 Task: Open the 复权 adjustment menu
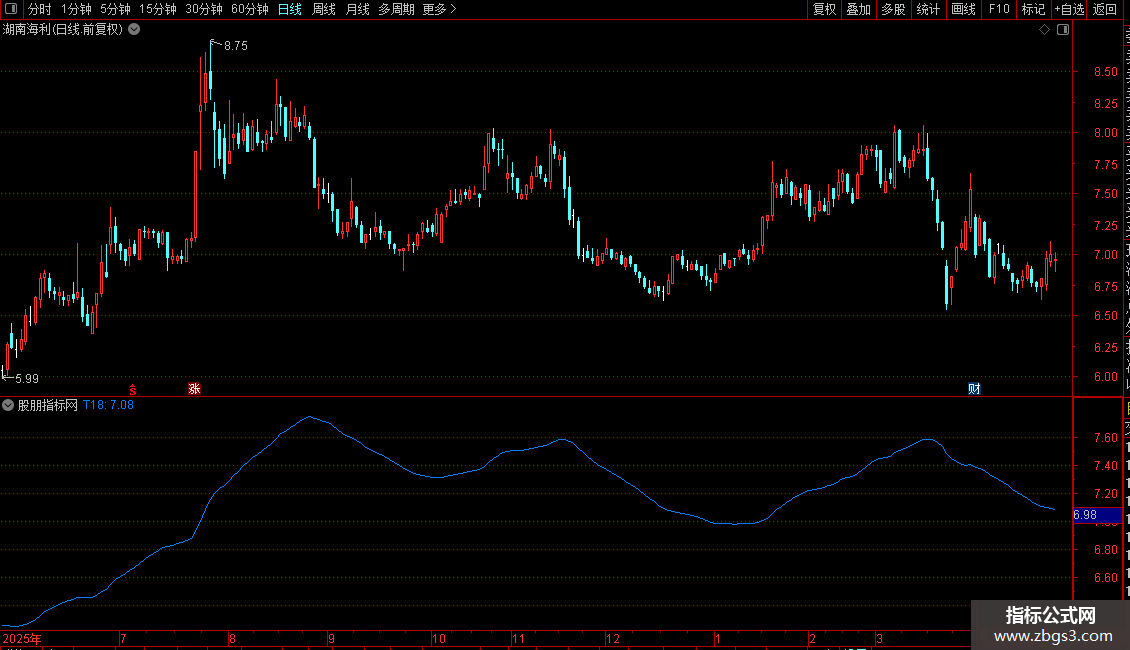[x=824, y=9]
